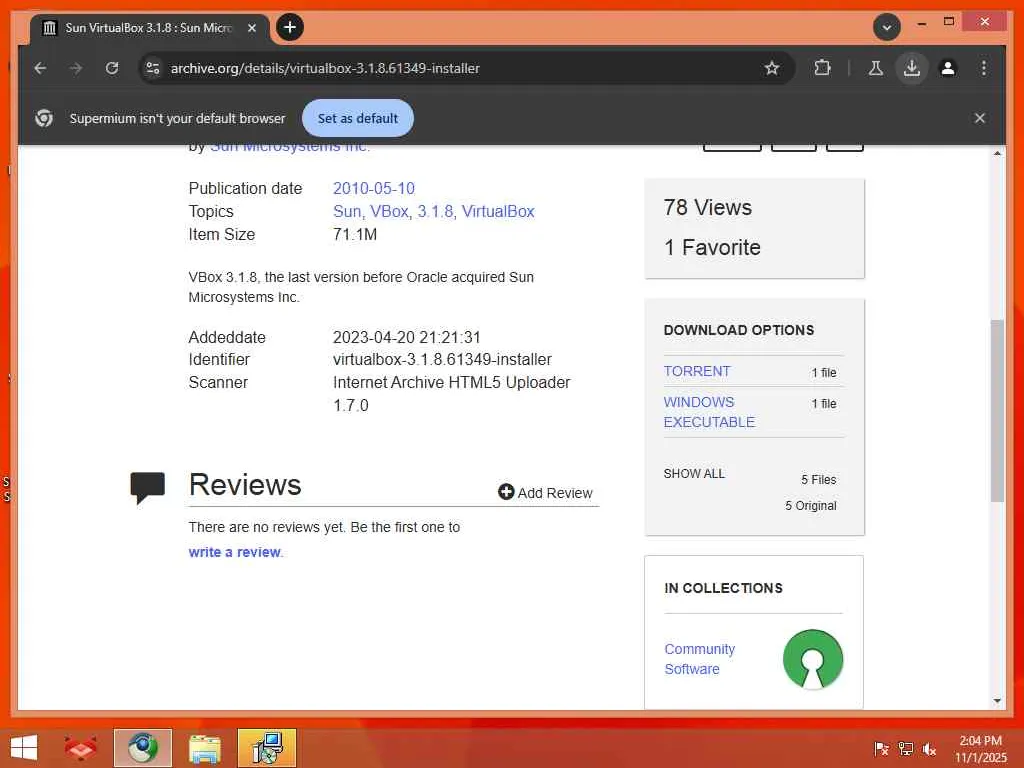Download the TORRENT option
1024x768 pixels.
pos(697,371)
